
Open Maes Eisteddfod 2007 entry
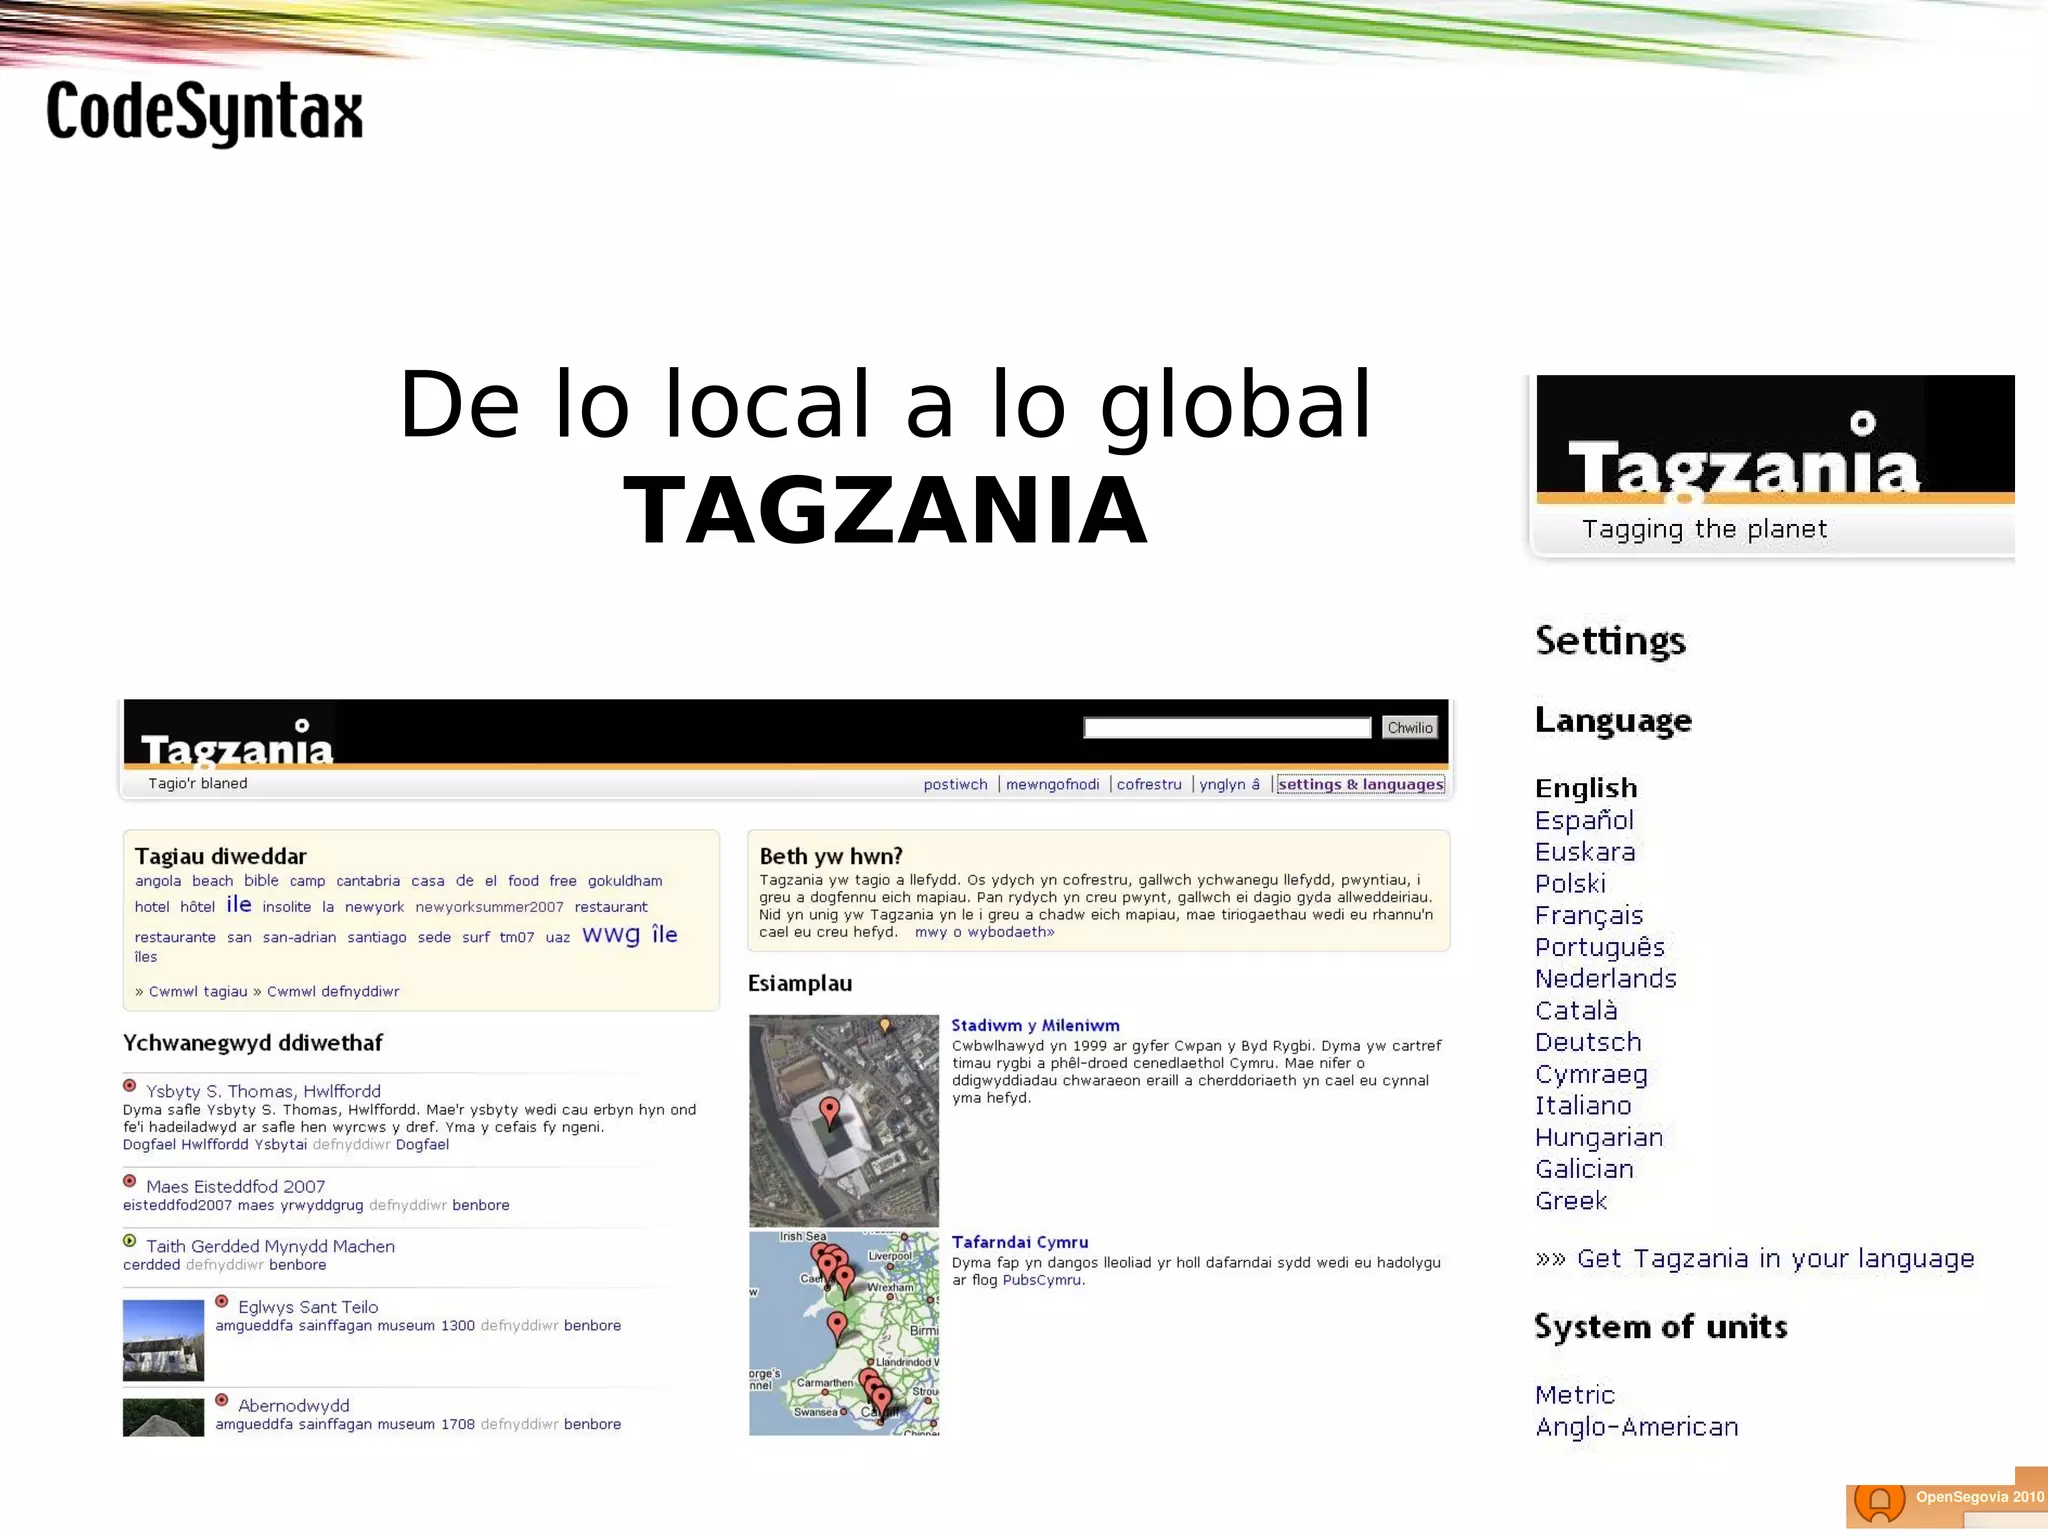pyautogui.click(x=235, y=1186)
